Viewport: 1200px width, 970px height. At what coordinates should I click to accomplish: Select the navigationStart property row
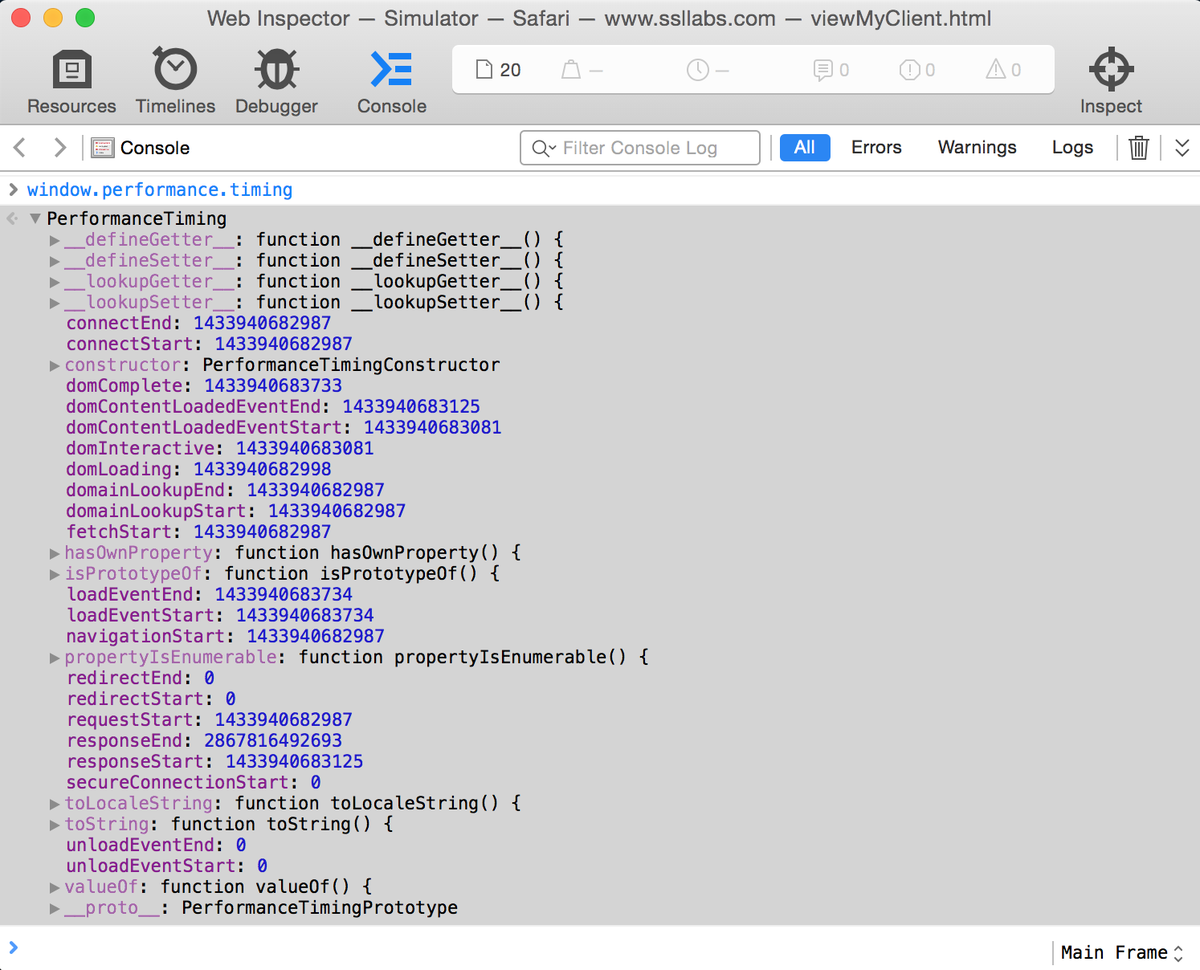[x=225, y=637]
